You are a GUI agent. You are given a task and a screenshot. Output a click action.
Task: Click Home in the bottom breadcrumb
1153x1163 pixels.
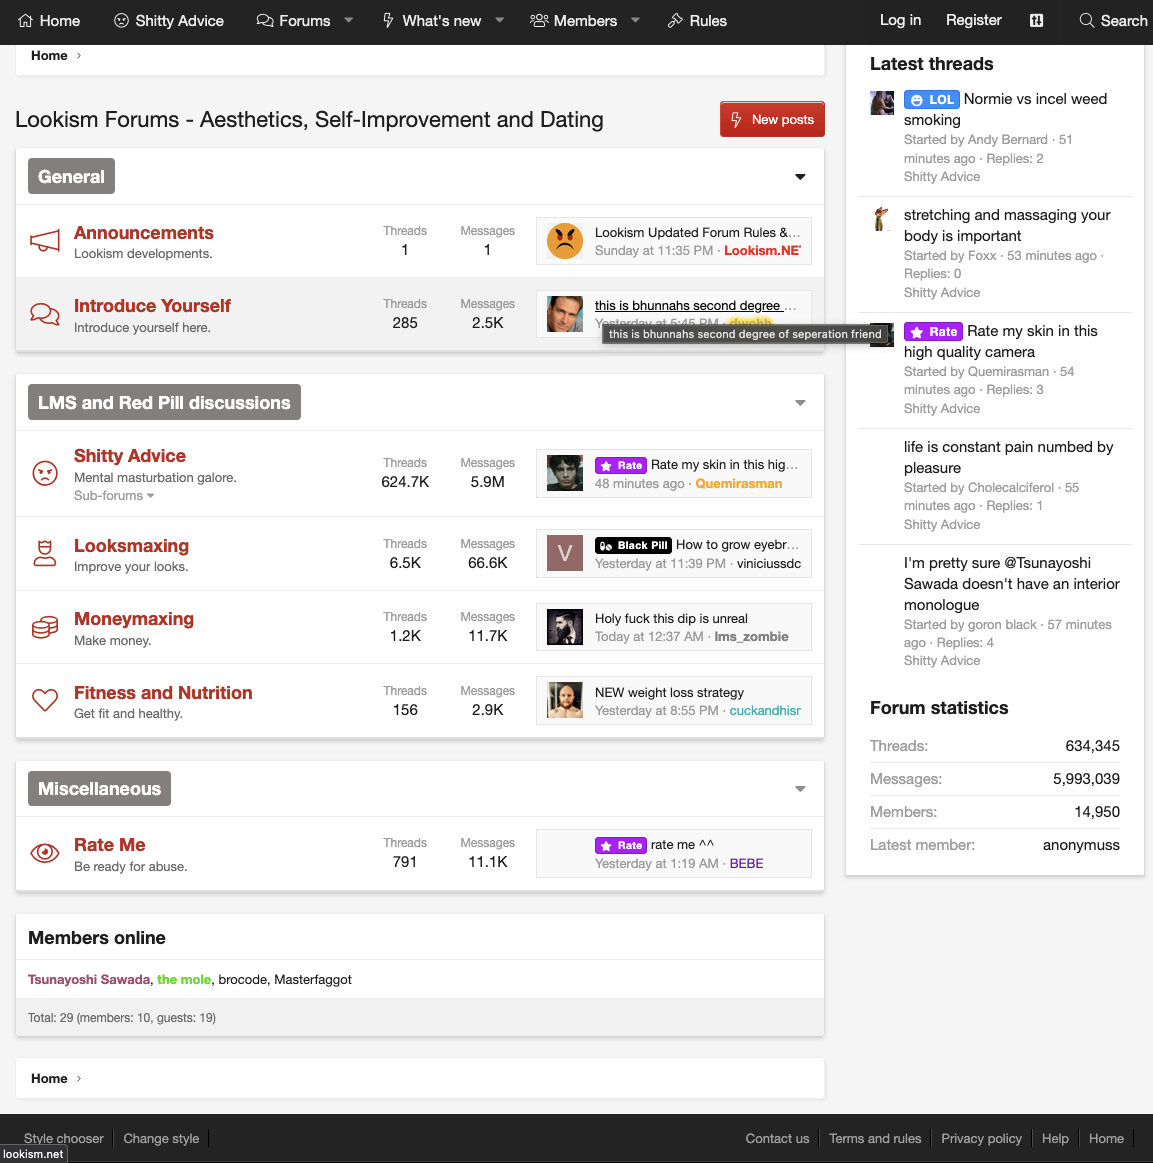[49, 1078]
